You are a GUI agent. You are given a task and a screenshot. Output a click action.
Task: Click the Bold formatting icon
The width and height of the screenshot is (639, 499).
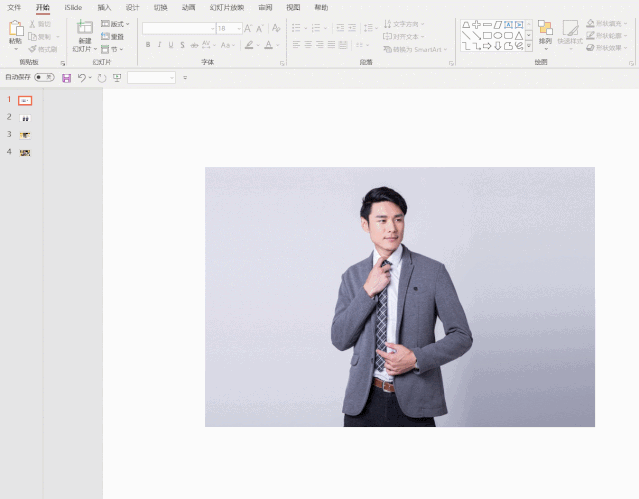pyautogui.click(x=148, y=45)
